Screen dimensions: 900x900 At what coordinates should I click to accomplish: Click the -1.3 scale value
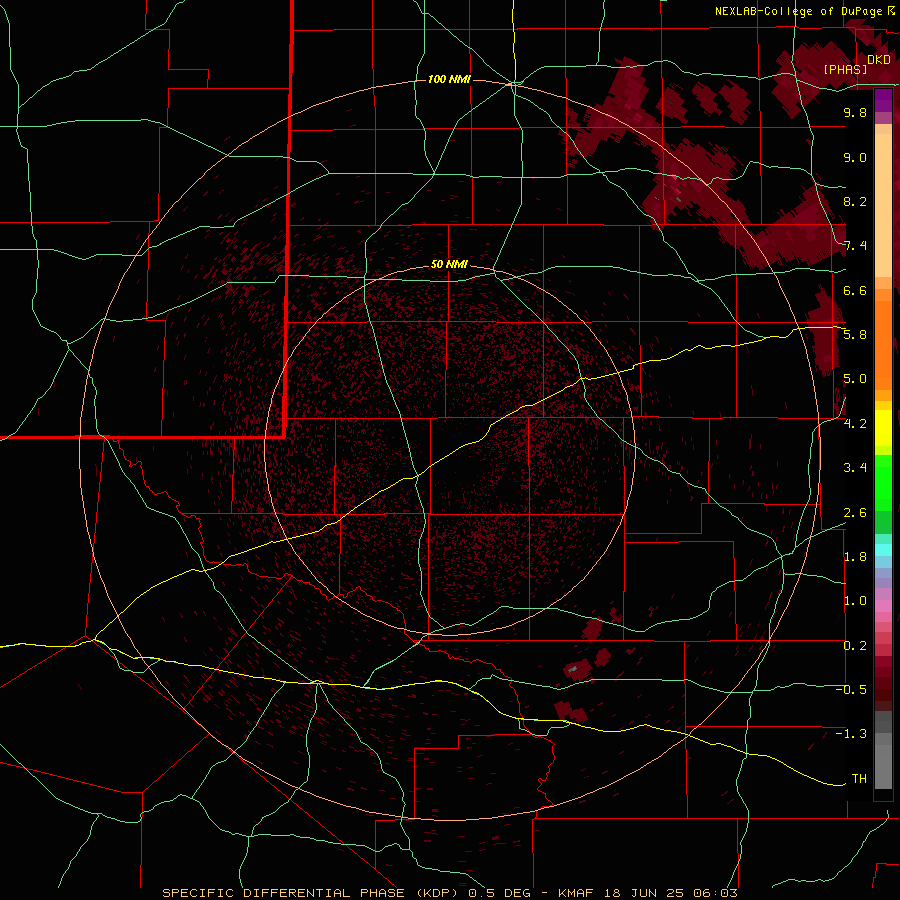pyautogui.click(x=851, y=734)
